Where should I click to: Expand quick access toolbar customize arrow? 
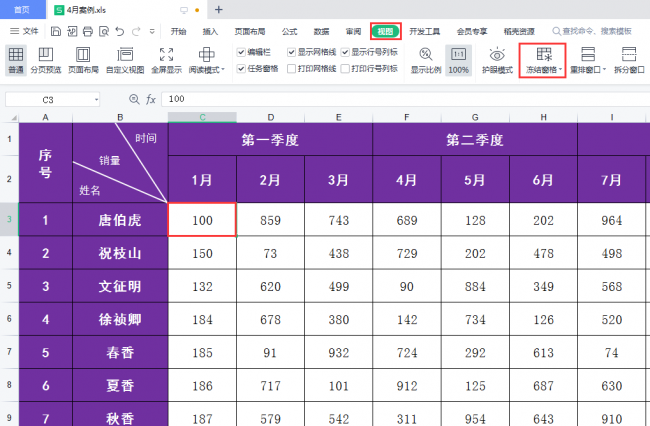(x=152, y=31)
